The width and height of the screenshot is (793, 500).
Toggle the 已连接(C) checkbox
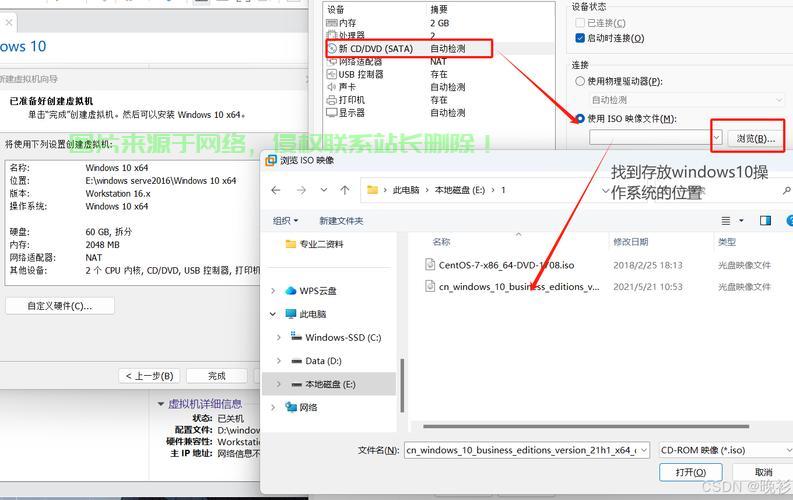(580, 23)
